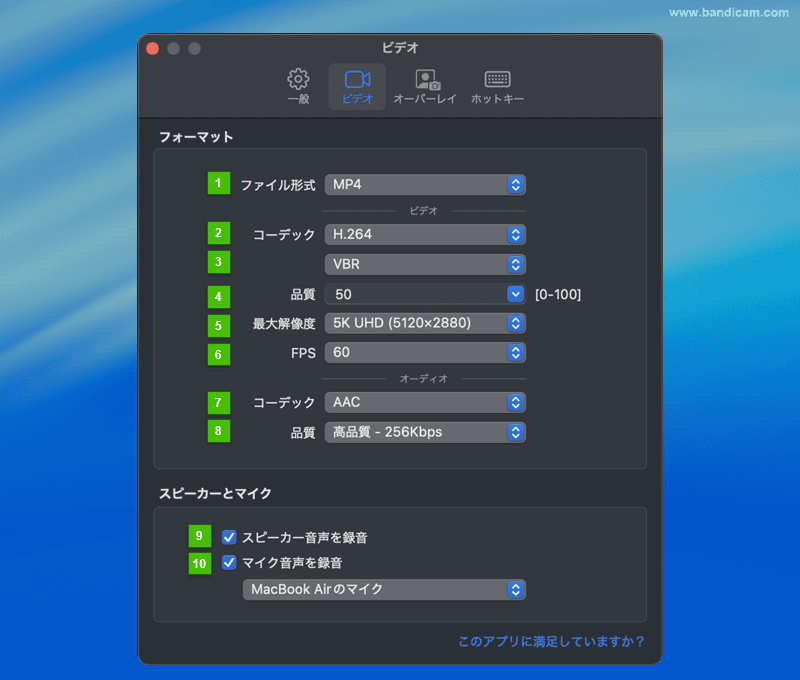Open the ファイル形式 MP4 dropdown

click(x=425, y=185)
